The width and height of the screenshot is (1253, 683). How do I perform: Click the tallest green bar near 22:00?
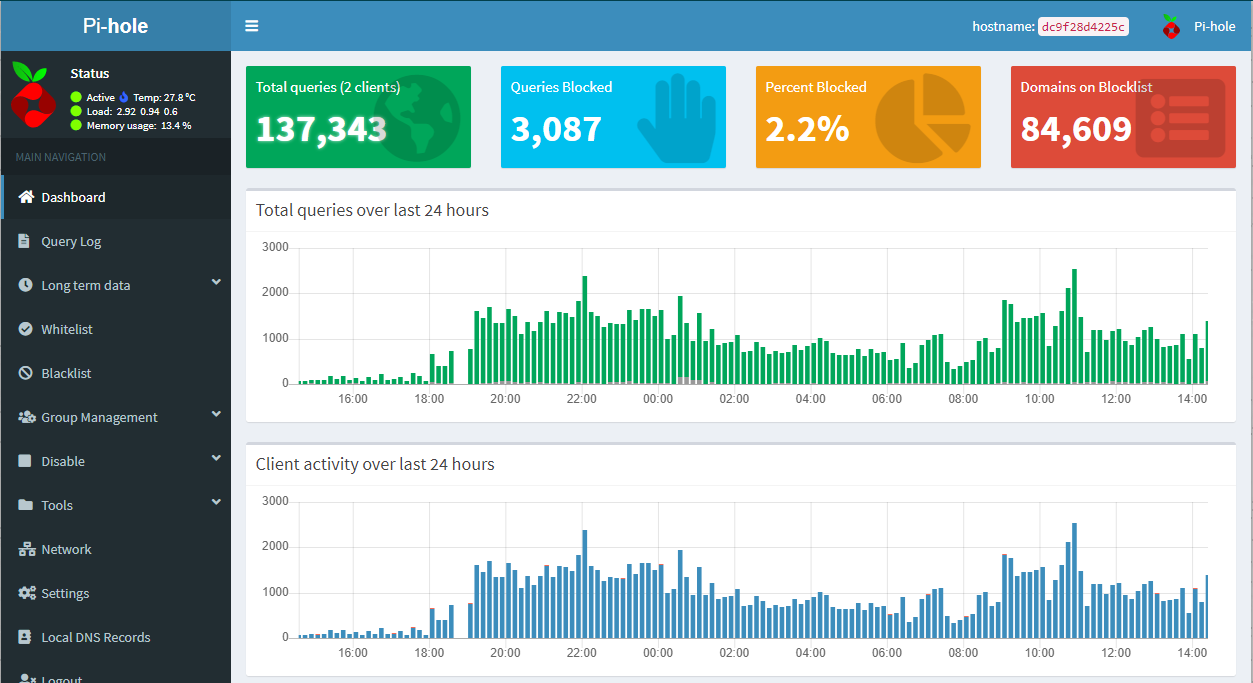click(584, 330)
